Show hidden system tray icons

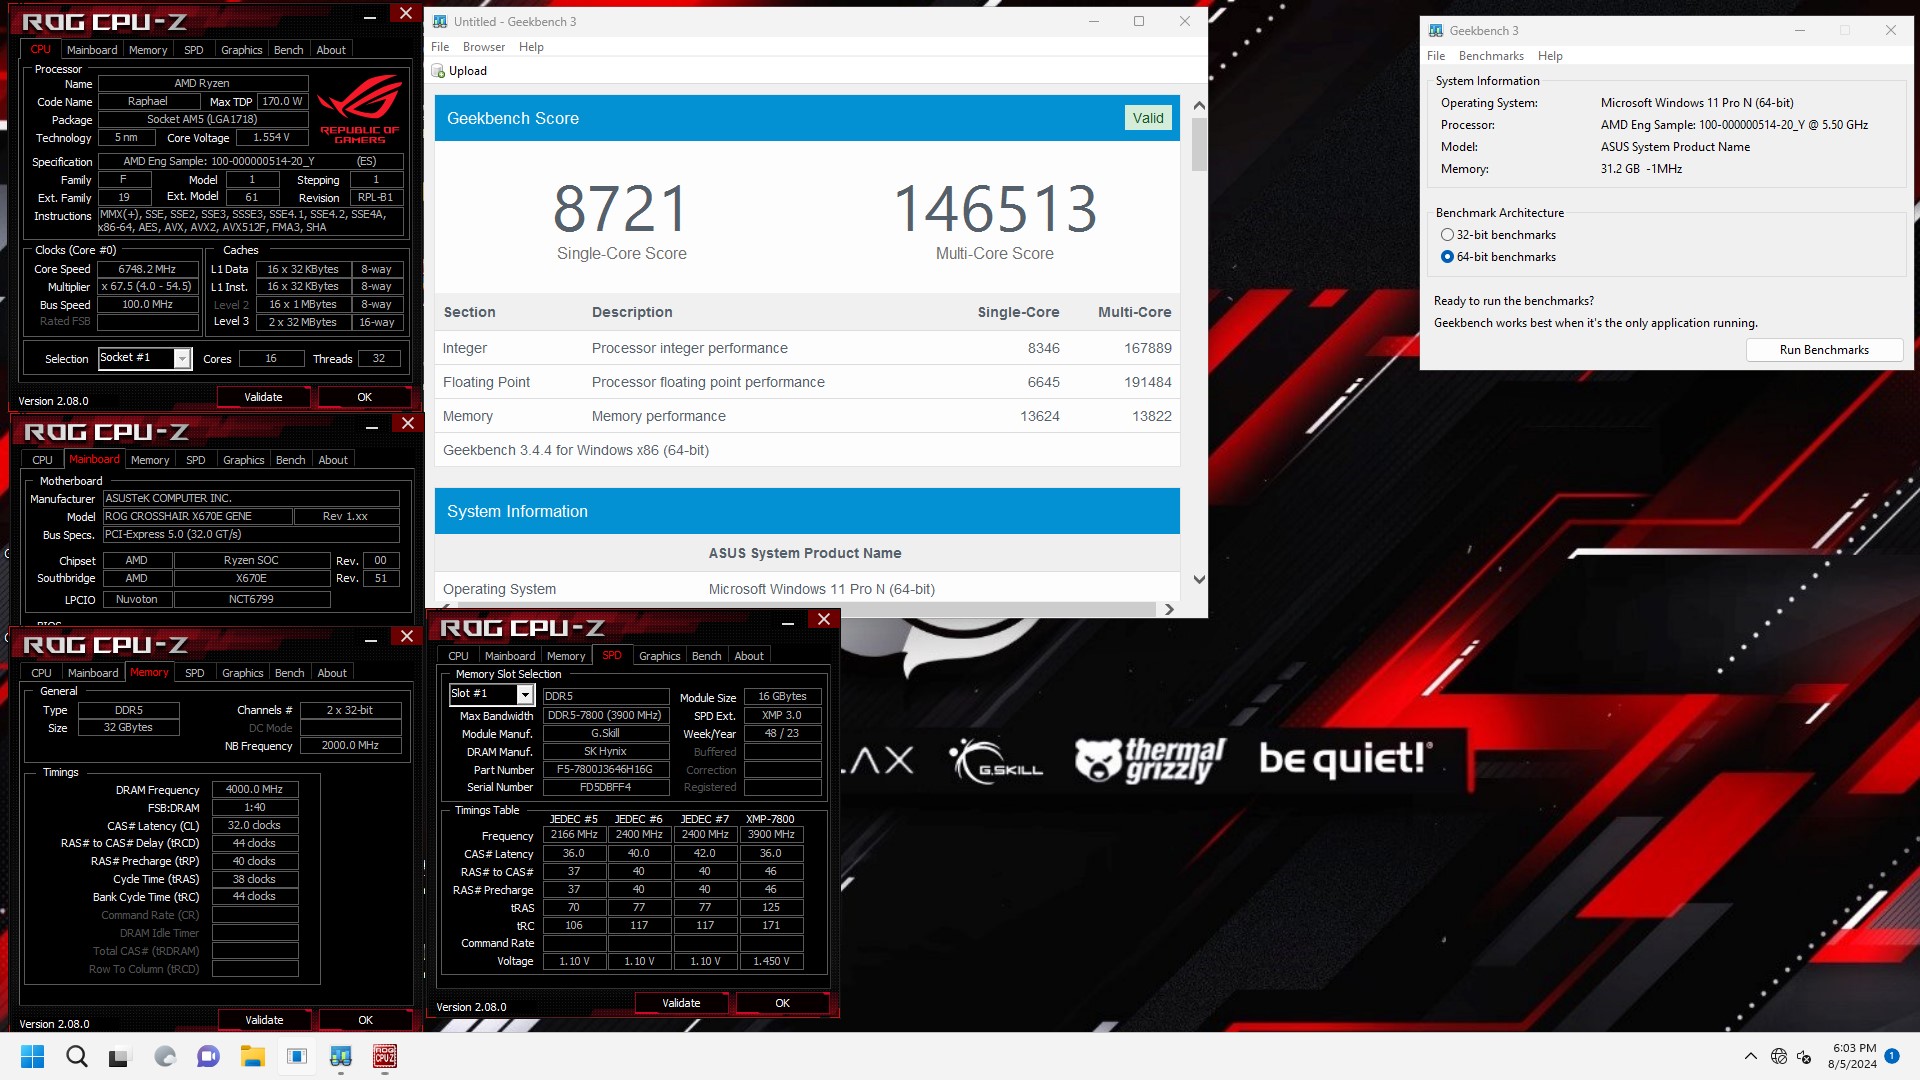[1750, 1056]
